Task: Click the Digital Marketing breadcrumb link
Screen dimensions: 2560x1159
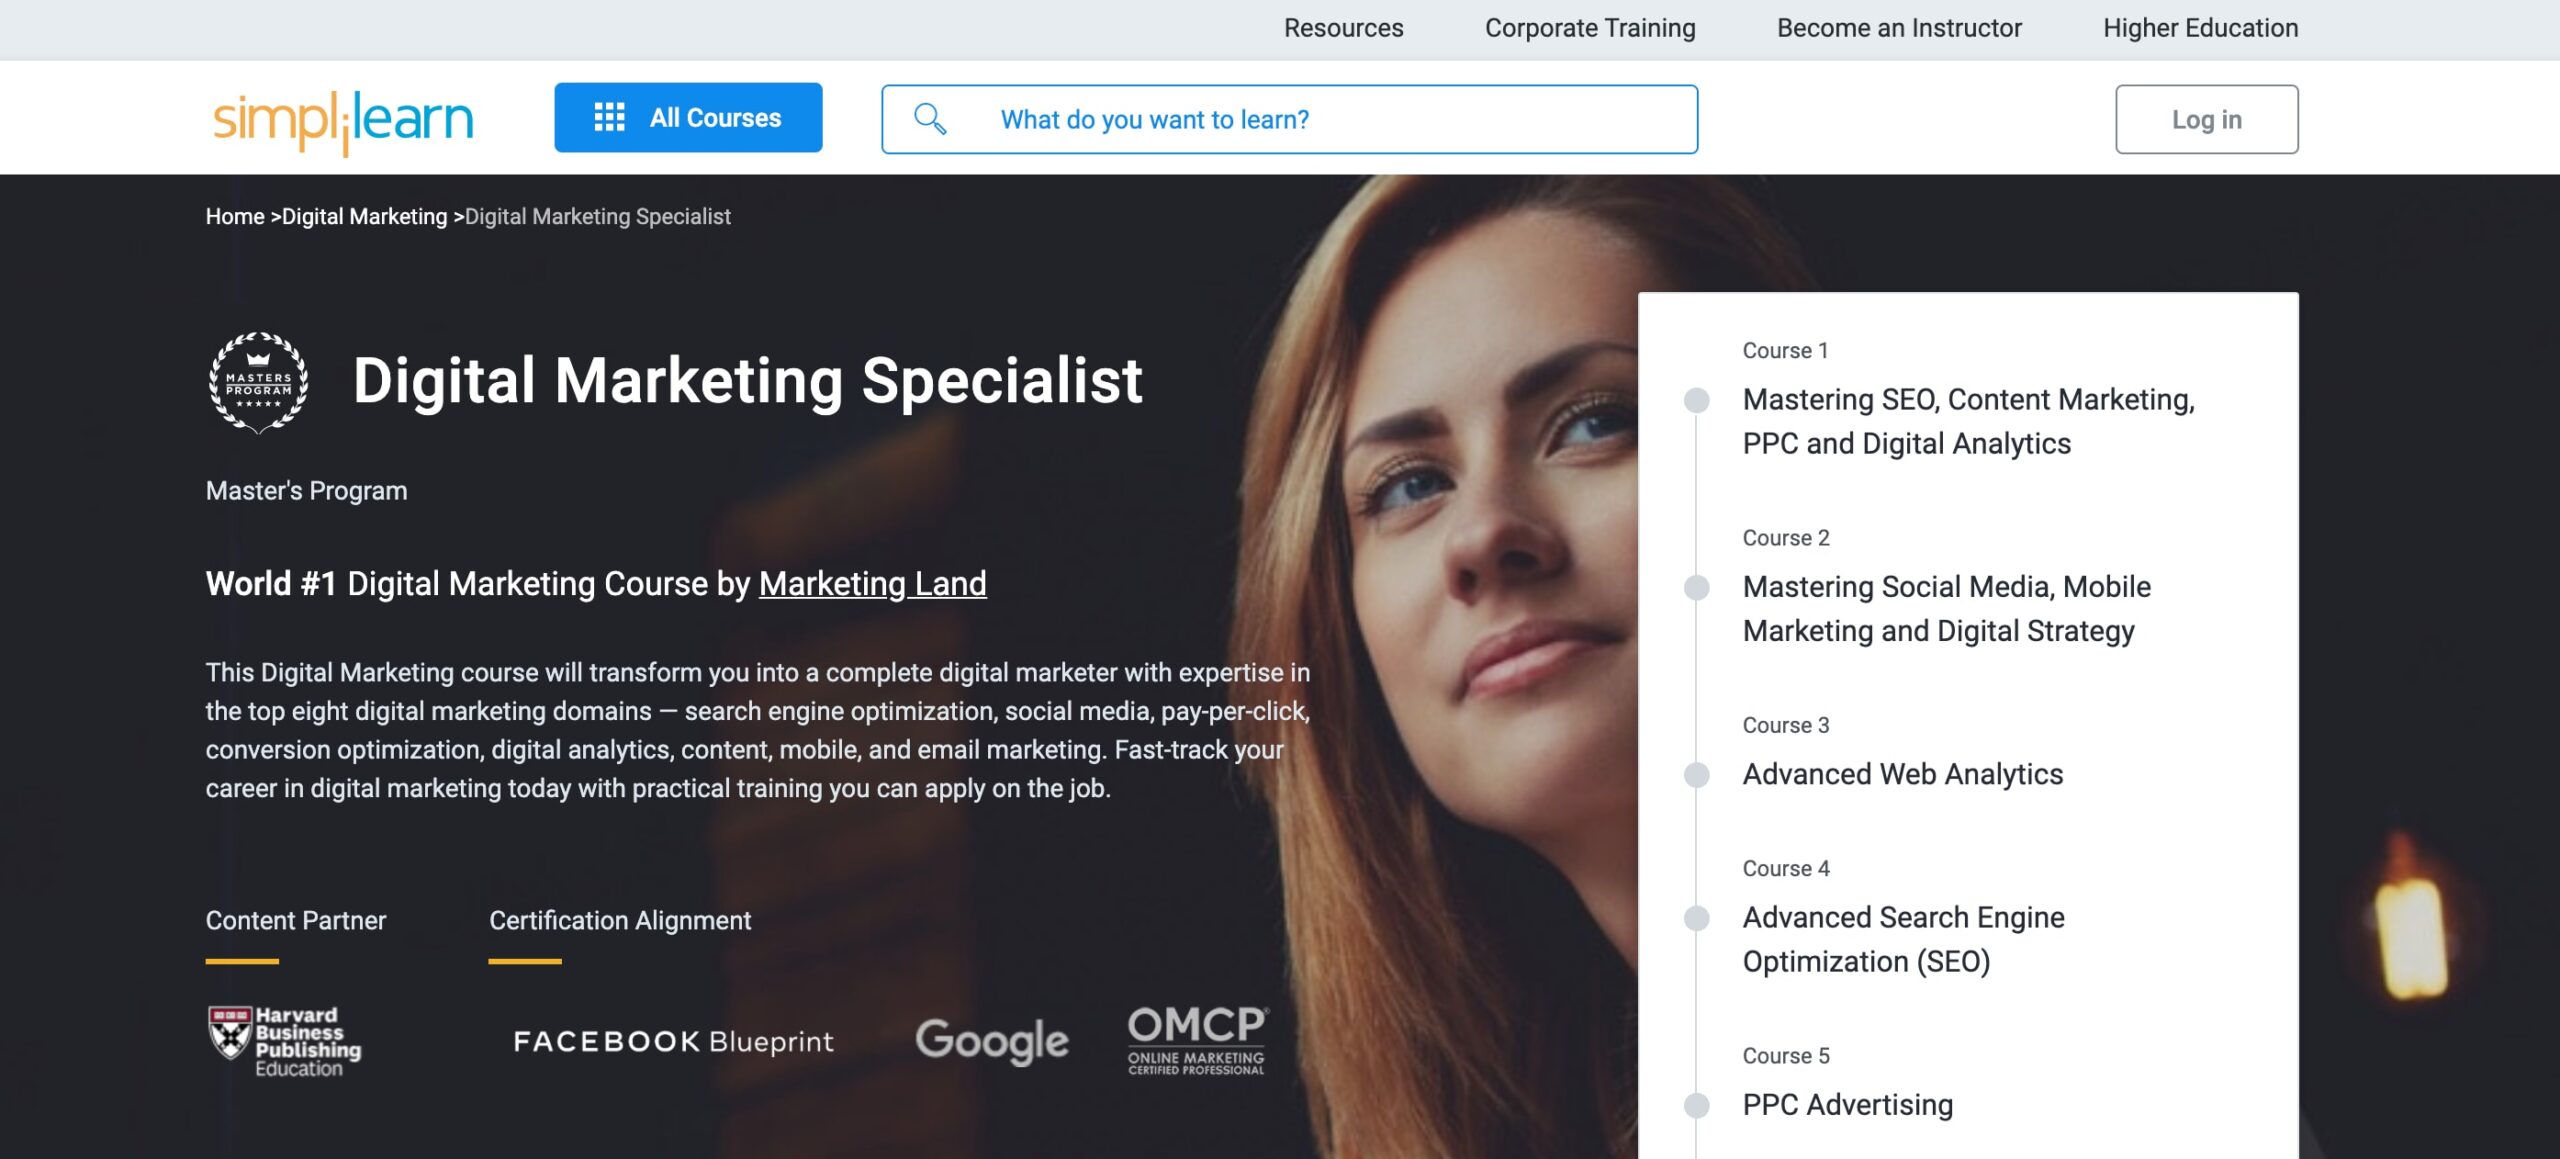Action: tap(364, 216)
